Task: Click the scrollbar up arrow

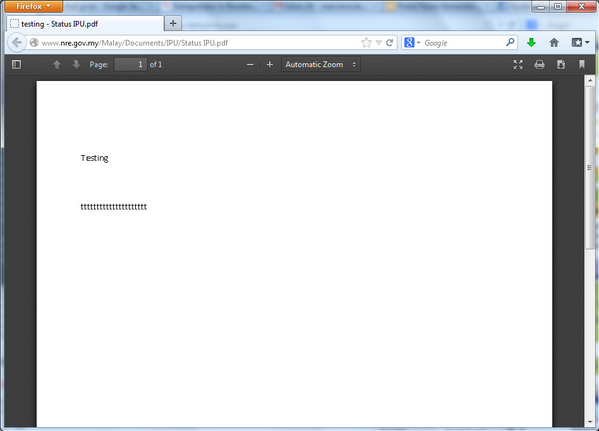Action: click(590, 81)
